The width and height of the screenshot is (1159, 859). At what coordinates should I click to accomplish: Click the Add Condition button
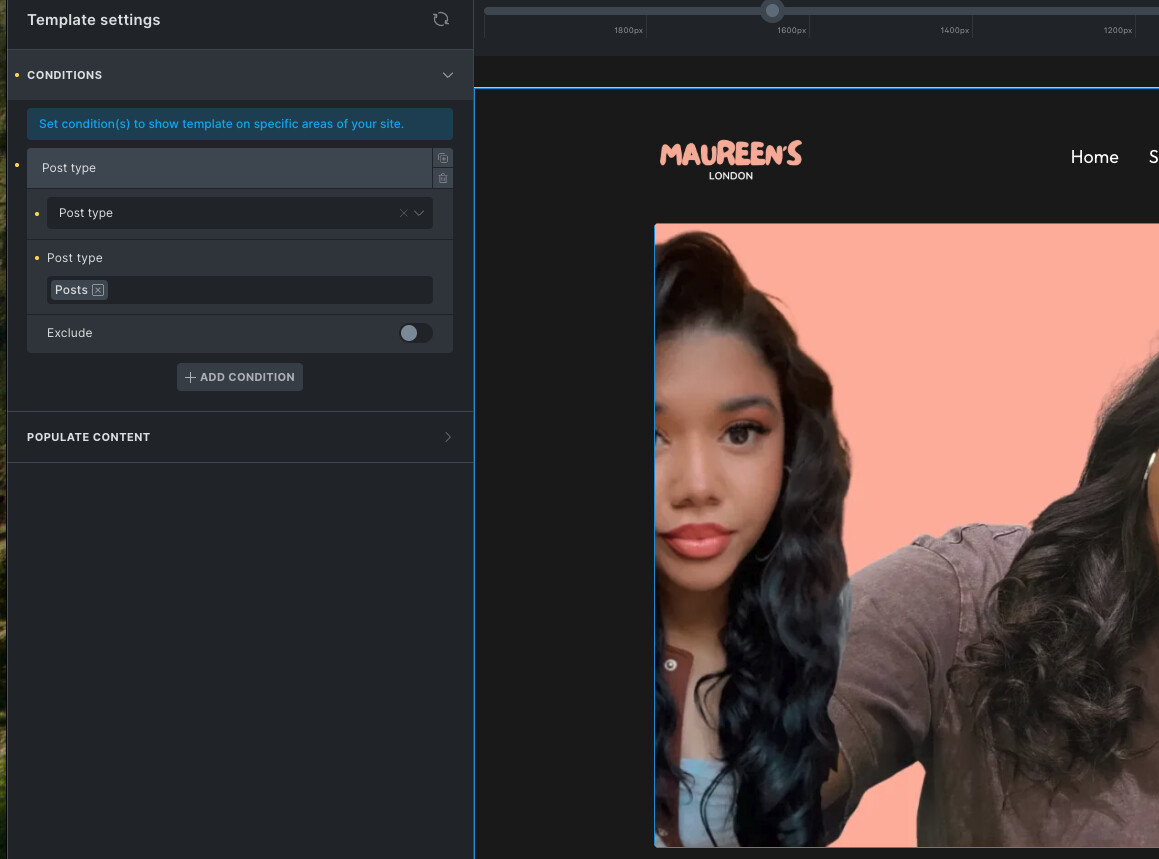[239, 377]
